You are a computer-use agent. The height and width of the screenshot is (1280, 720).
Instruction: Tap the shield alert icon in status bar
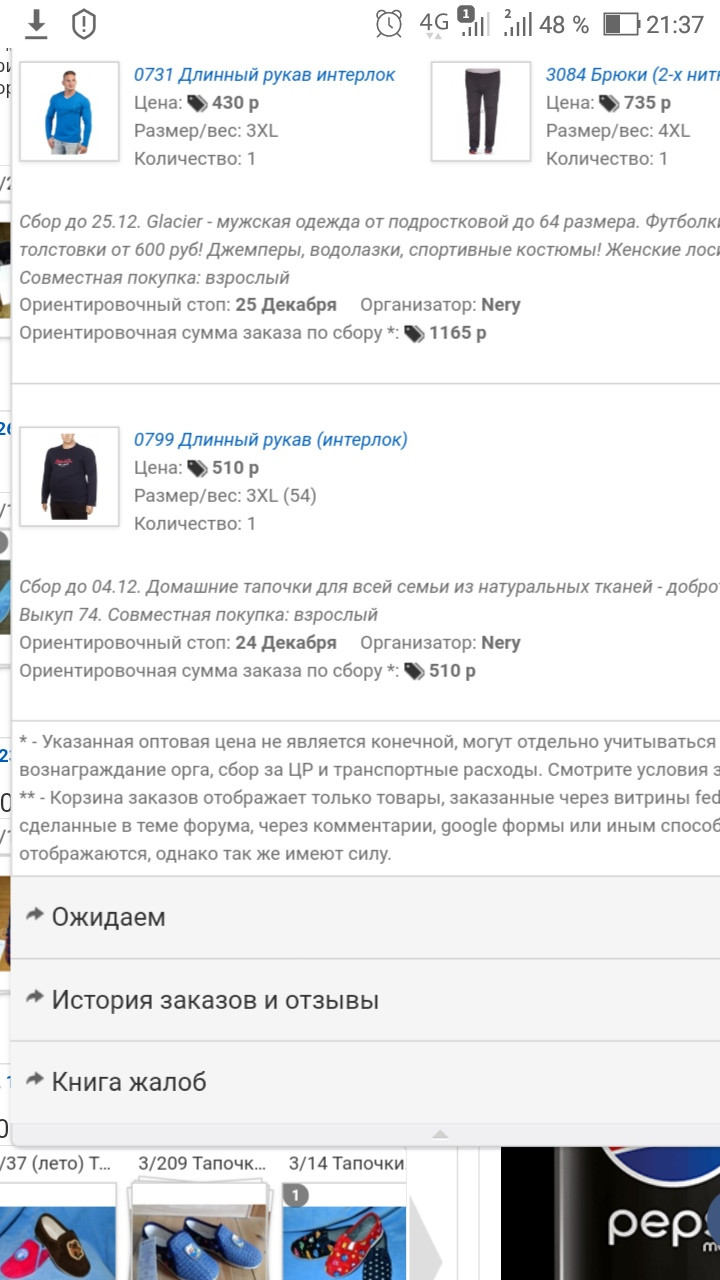84,25
